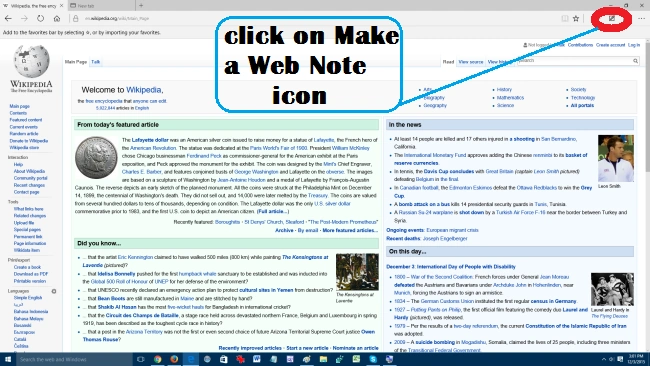The height and width of the screenshot is (366, 650).
Task: Click the Make a Web Note icon
Action: (611, 18)
